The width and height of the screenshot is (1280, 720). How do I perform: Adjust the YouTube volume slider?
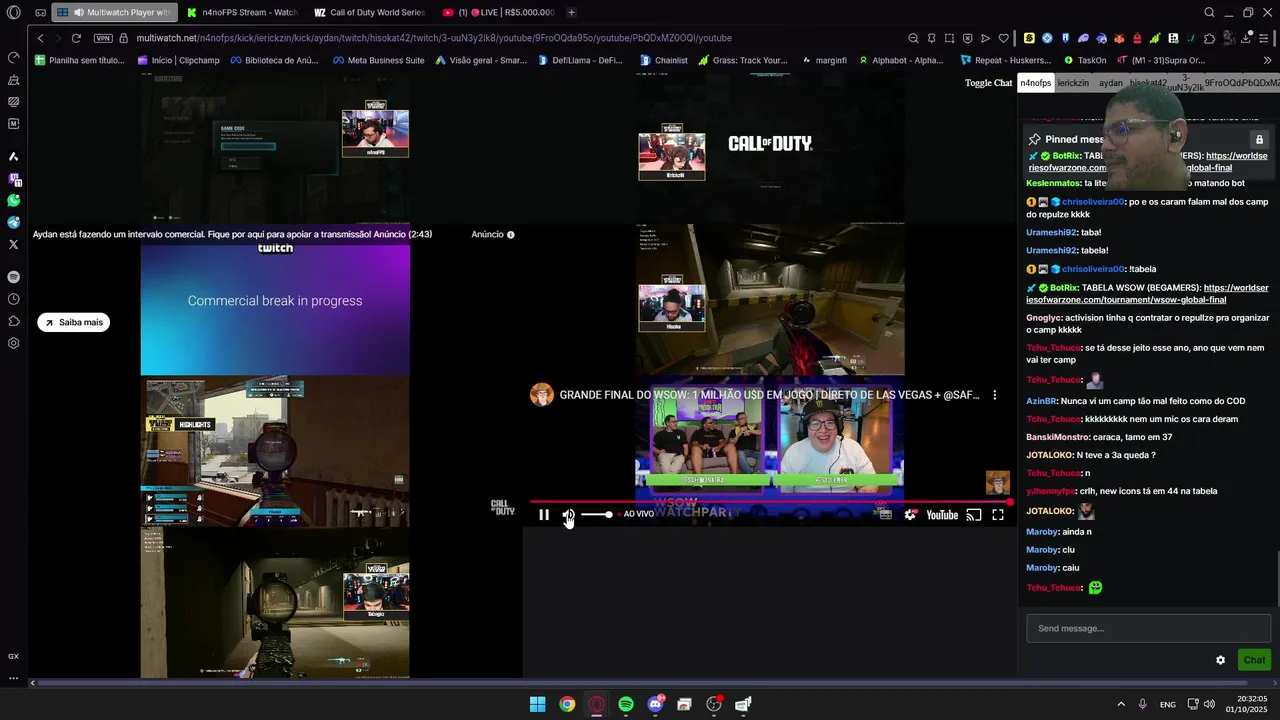click(597, 515)
